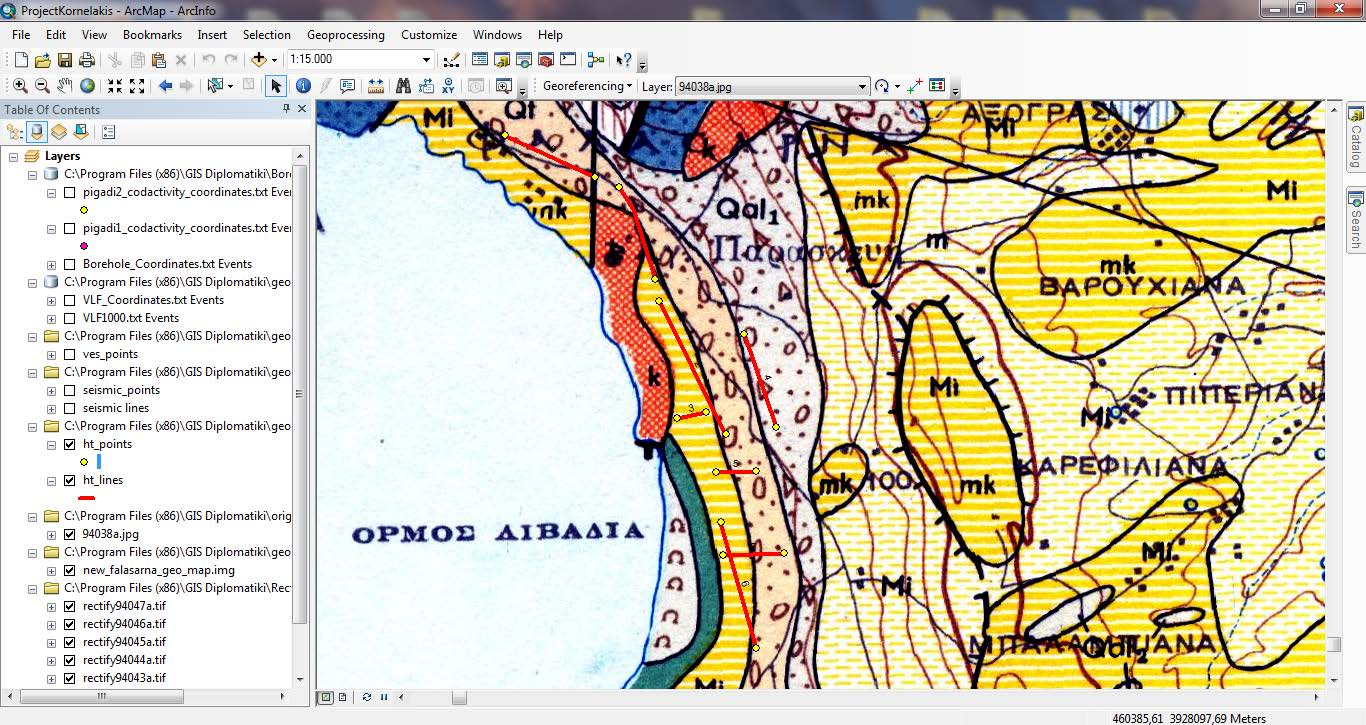Image resolution: width=1366 pixels, height=725 pixels.
Task: Expand the Borehole_Coordinates.txt Events node
Action: [x=52, y=264]
